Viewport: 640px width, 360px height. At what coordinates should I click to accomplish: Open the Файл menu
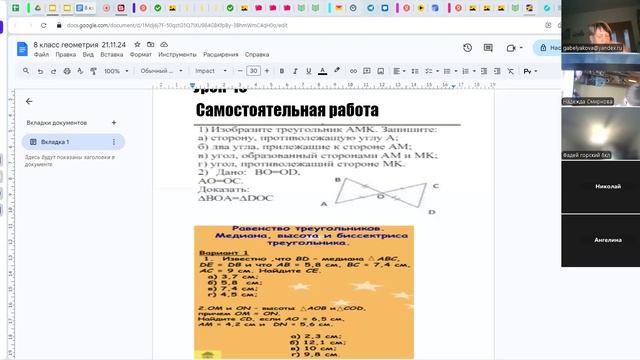pyautogui.click(x=41, y=54)
